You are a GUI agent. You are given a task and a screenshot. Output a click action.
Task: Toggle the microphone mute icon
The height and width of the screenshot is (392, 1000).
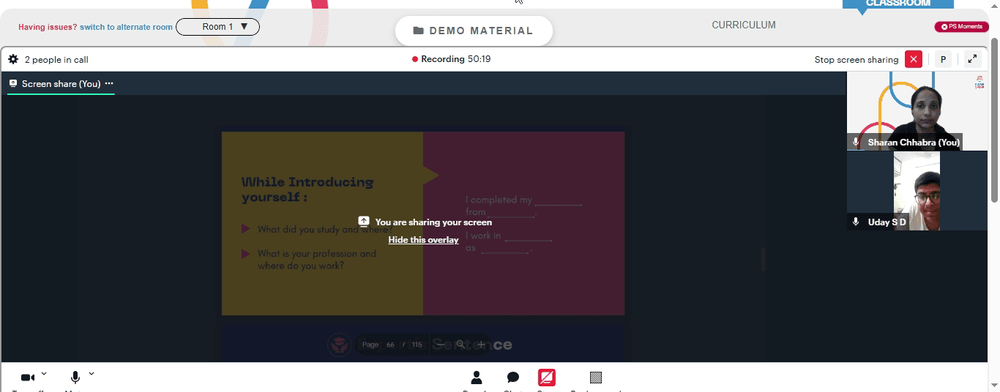coord(75,377)
